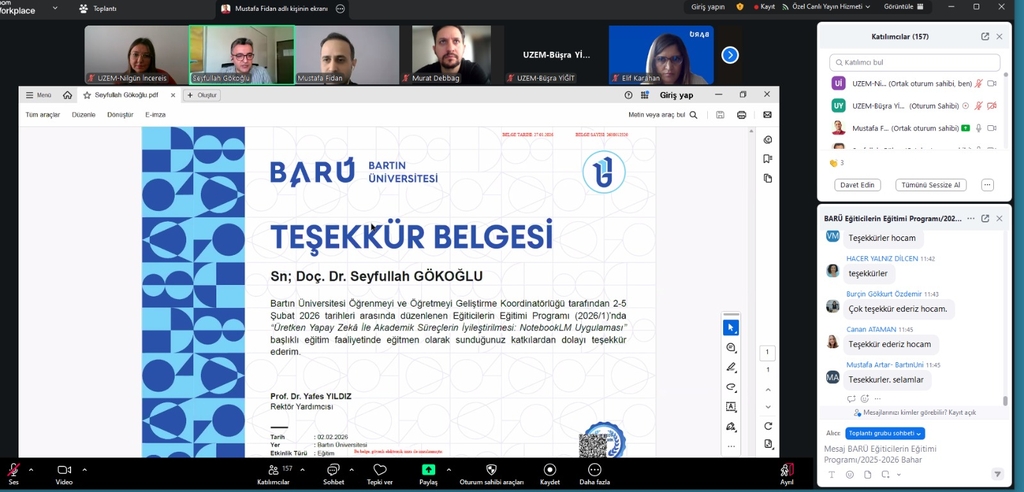This screenshot has width=1024, height=492.
Task: Toggle the Video camera button
Action: coord(64,469)
